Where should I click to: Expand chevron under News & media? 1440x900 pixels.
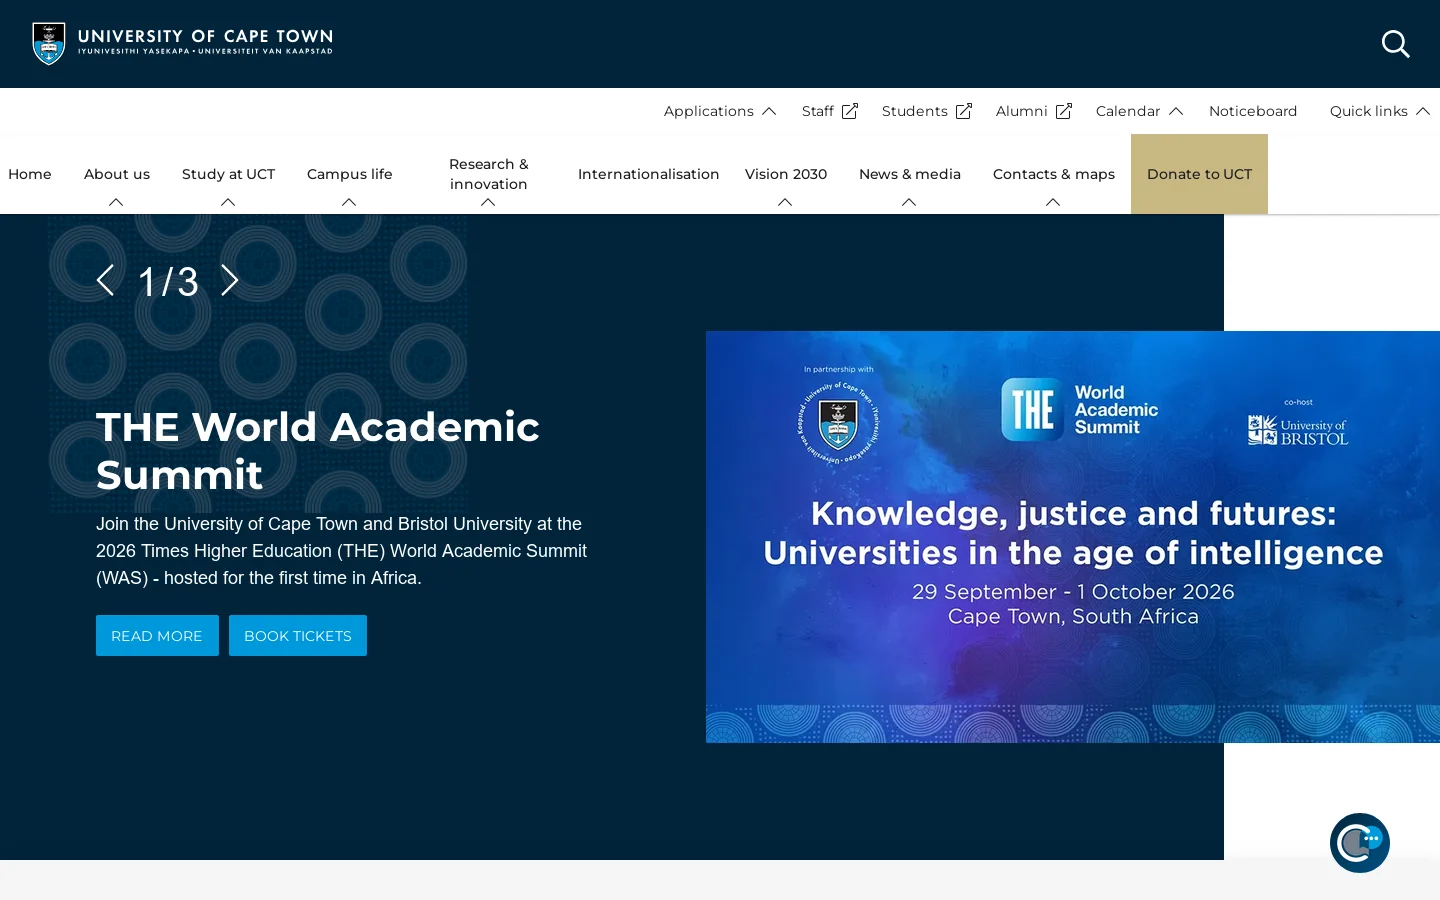tap(909, 202)
